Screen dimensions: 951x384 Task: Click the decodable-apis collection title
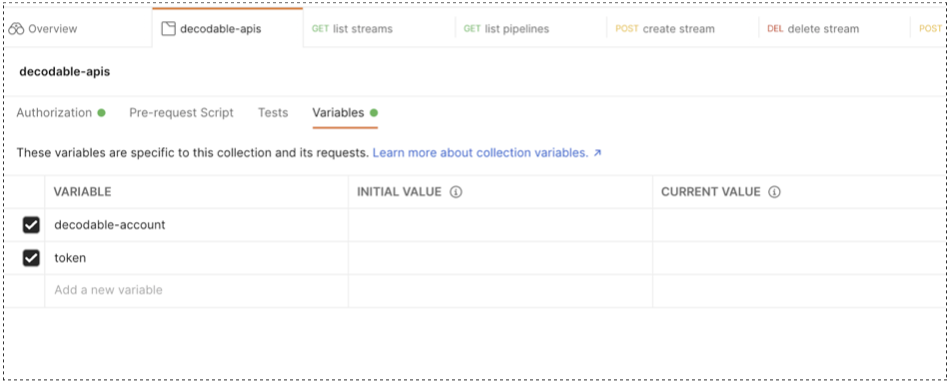pyautogui.click(x=65, y=72)
